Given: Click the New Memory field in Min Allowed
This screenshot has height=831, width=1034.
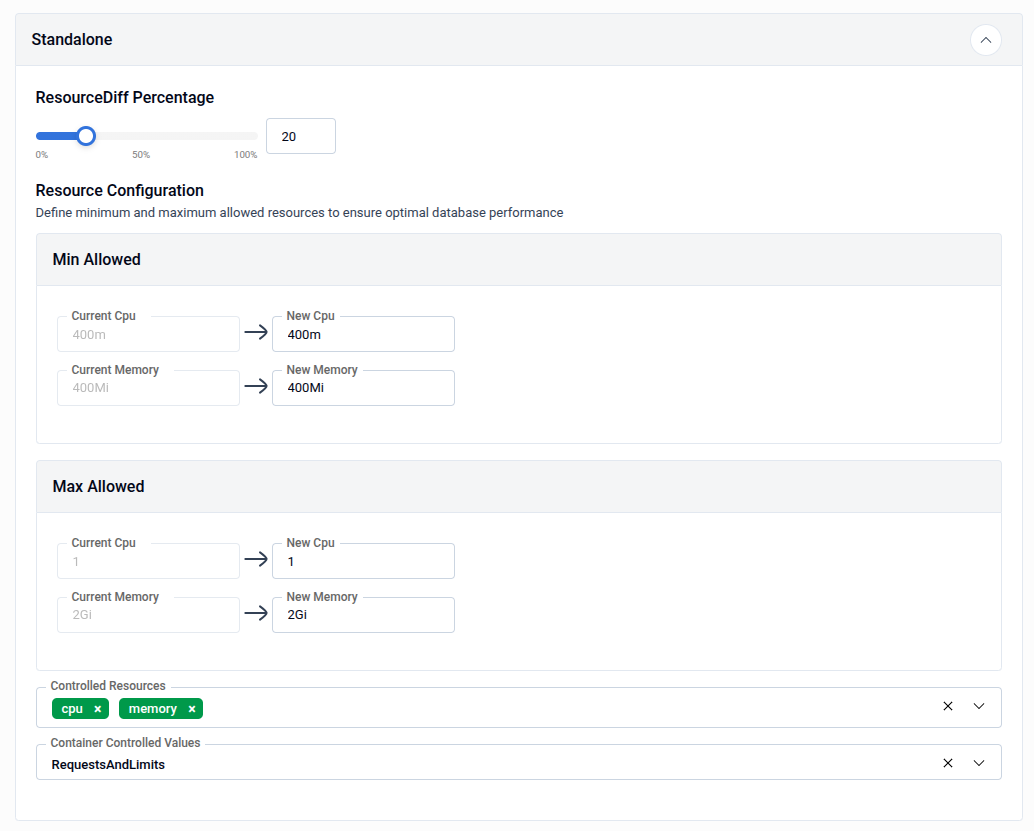Looking at the screenshot, I should tap(363, 387).
